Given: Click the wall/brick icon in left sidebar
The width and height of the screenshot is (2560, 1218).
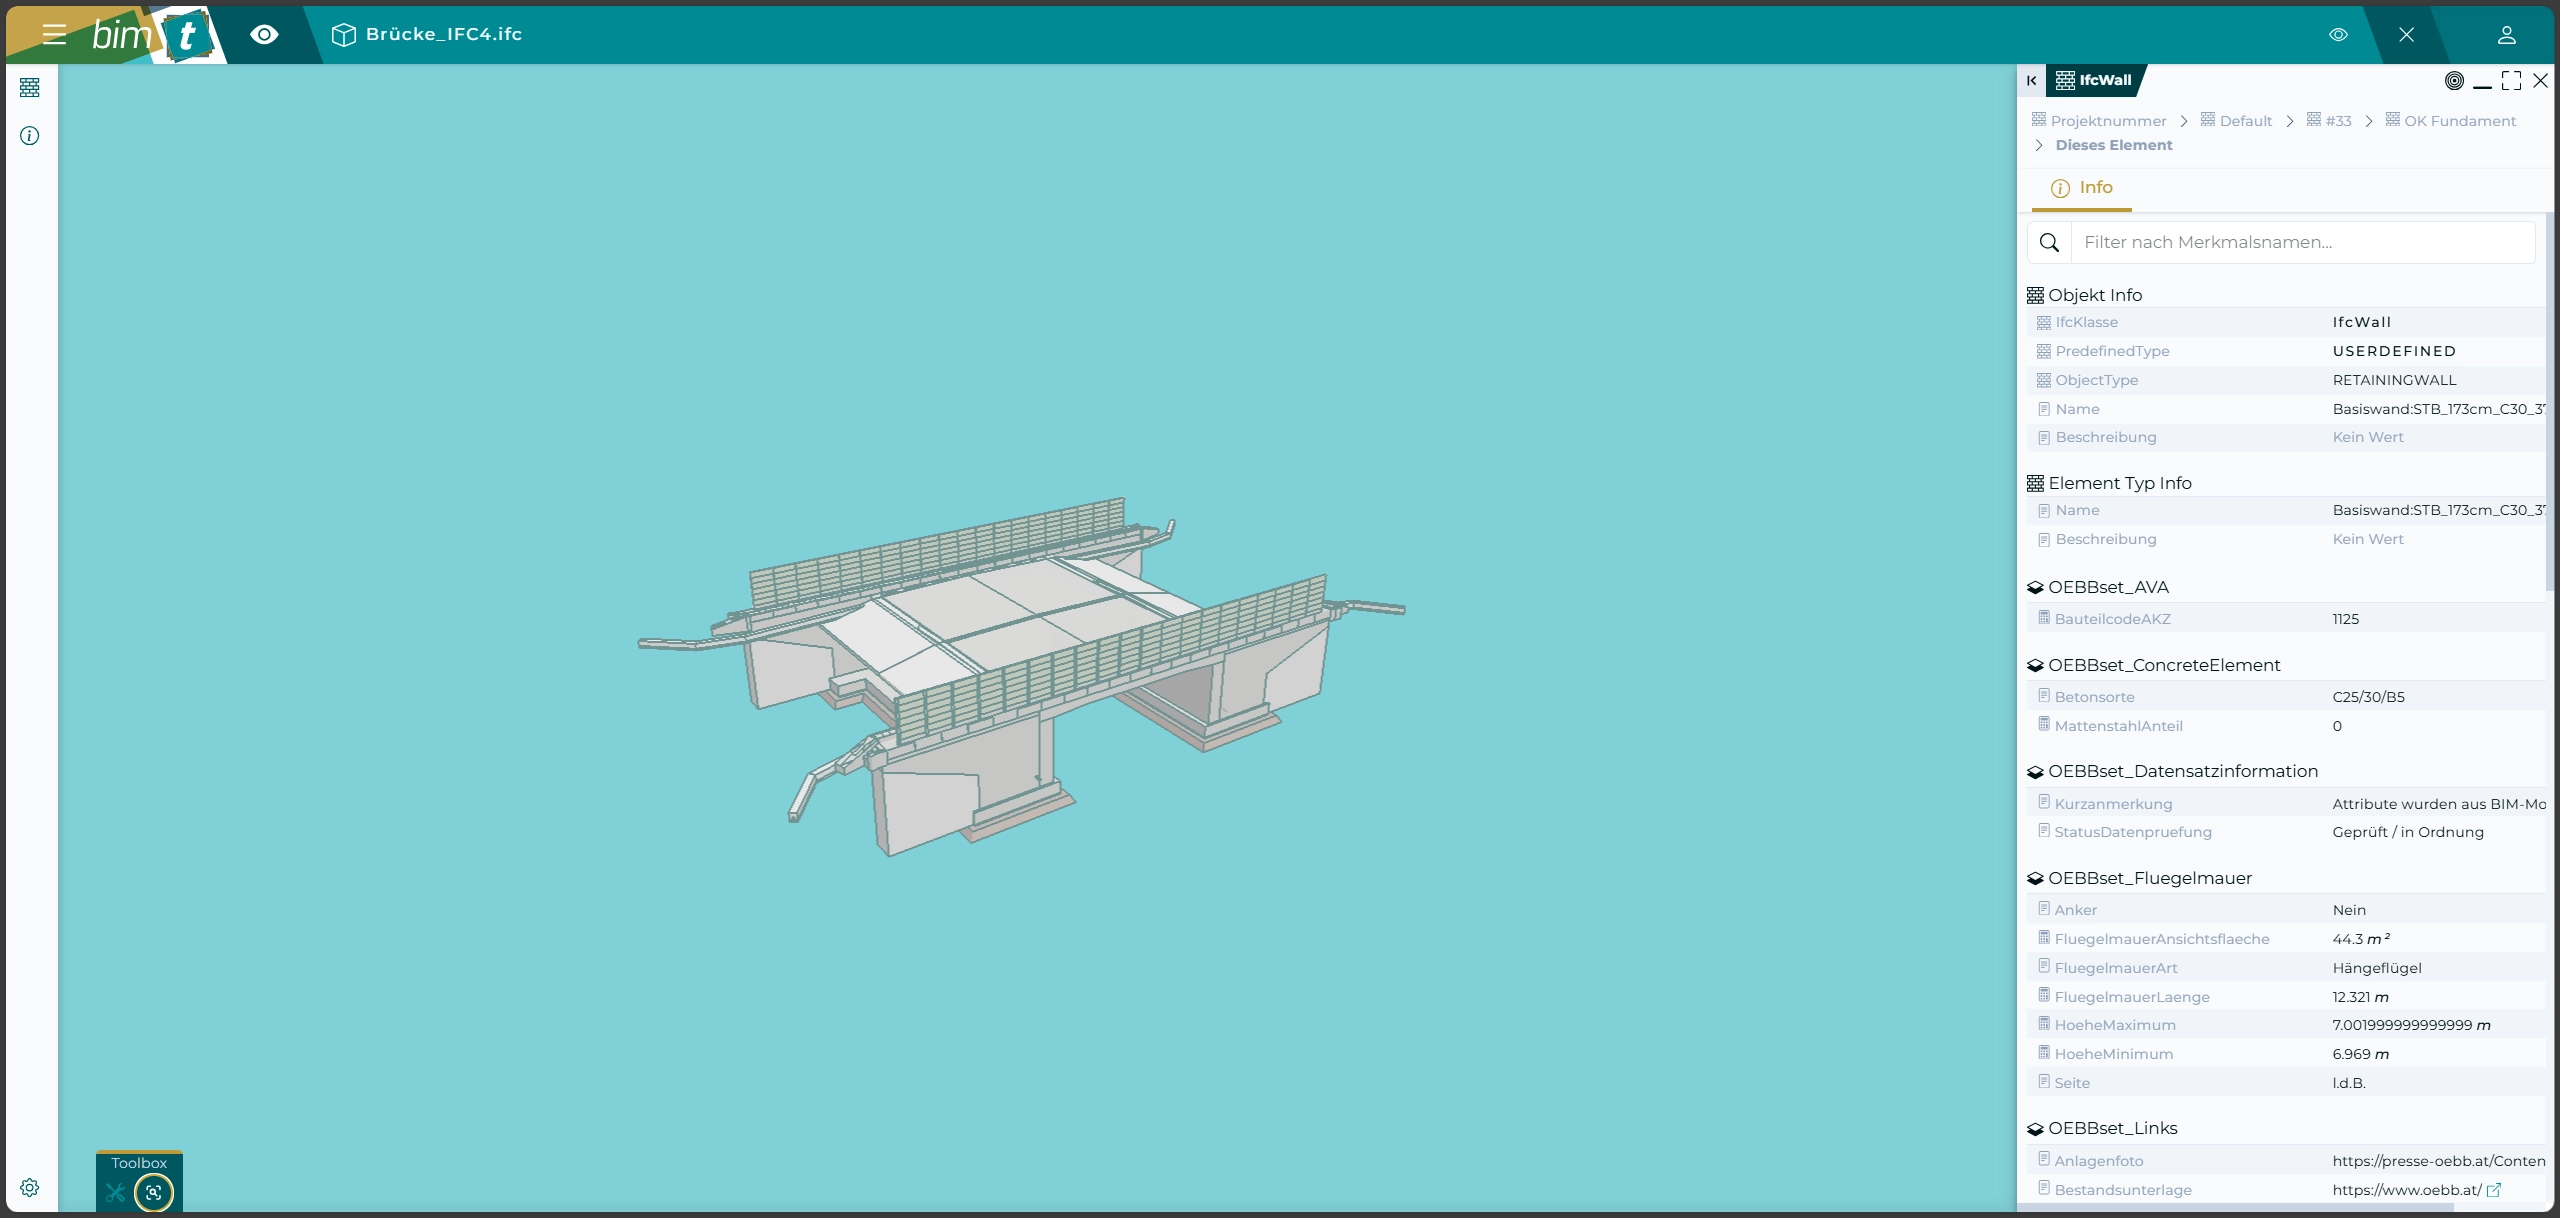Looking at the screenshot, I should [30, 88].
